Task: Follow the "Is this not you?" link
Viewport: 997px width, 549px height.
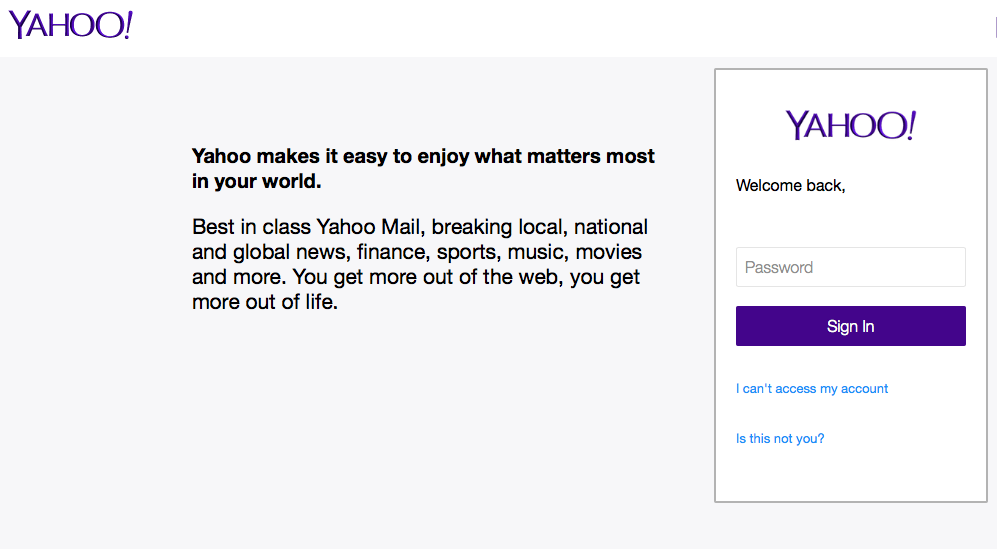Action: point(780,439)
